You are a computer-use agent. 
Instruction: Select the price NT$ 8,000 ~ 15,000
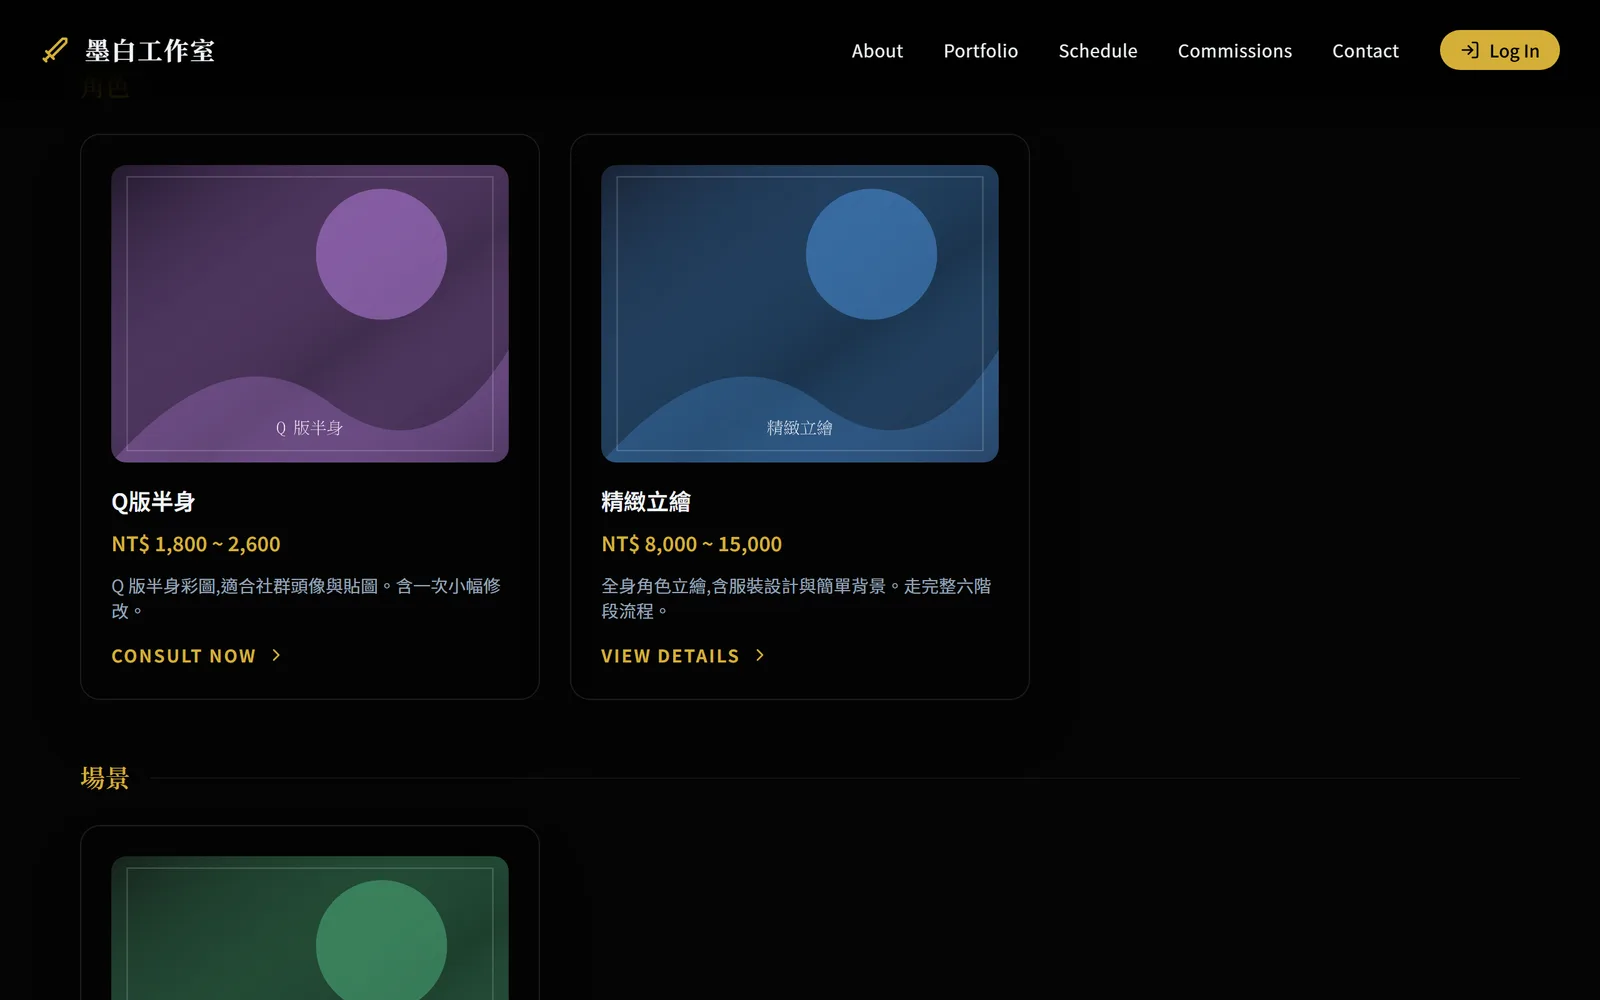(692, 544)
